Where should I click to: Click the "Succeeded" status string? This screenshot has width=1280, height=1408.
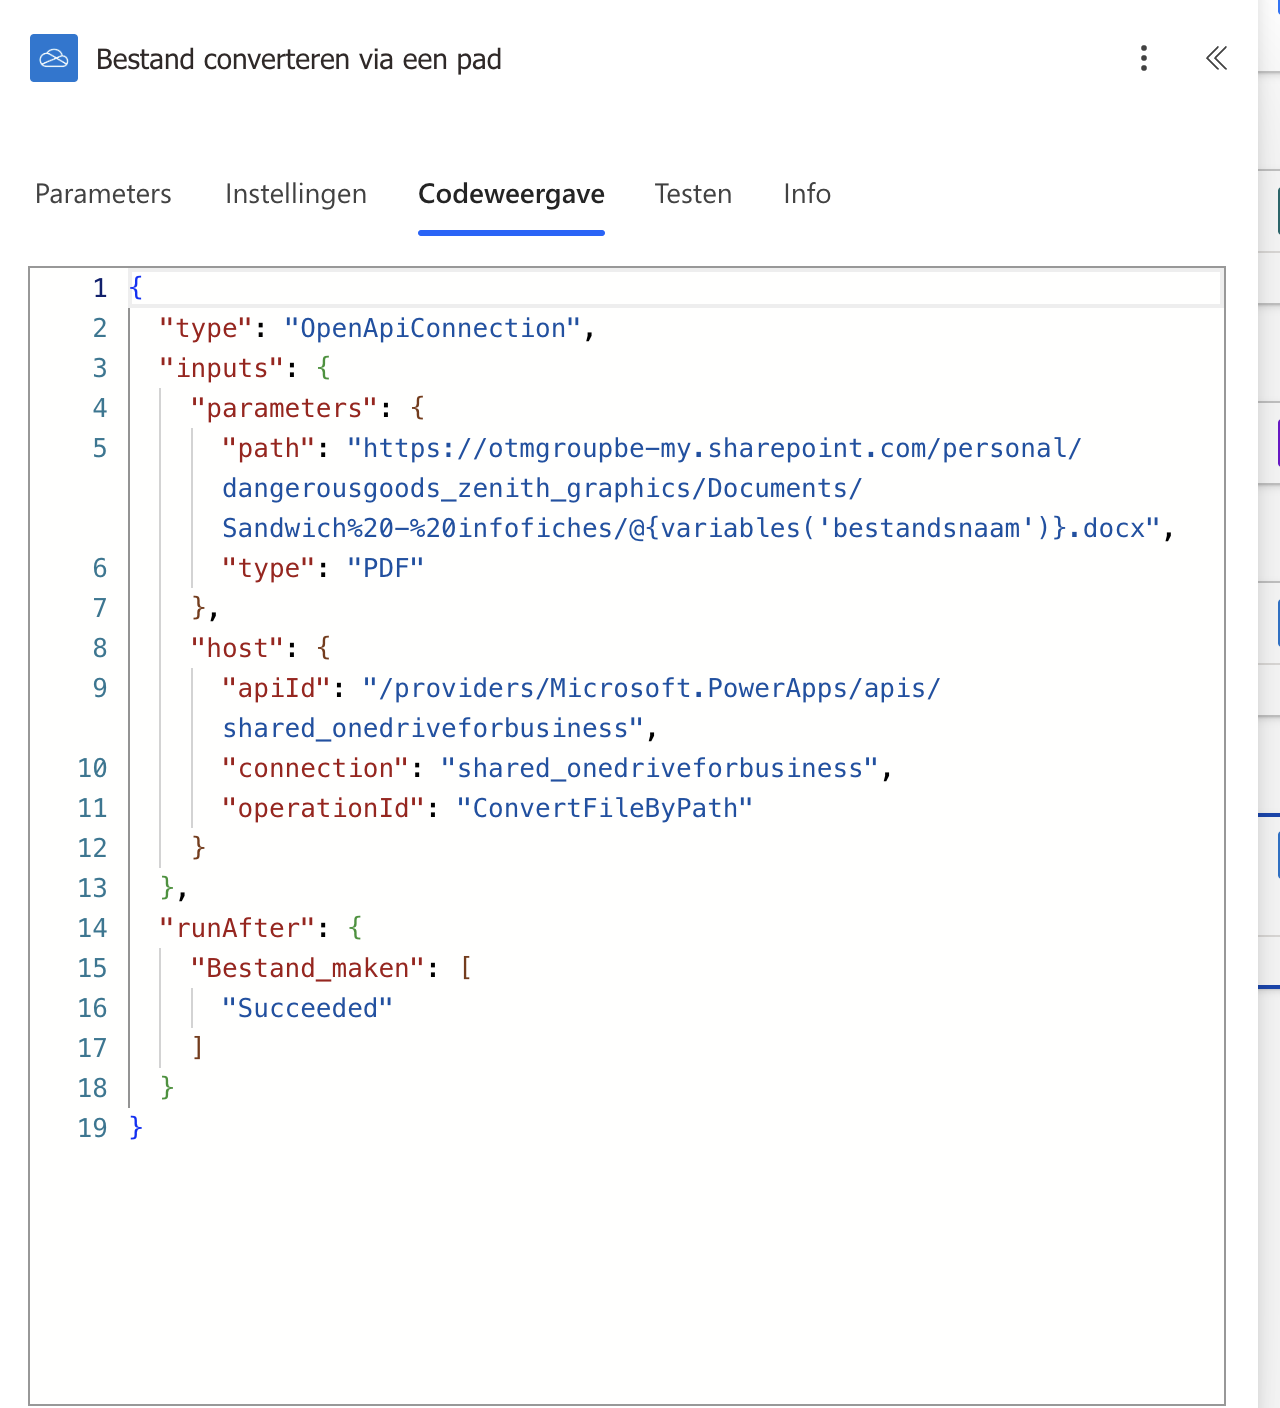(x=307, y=1009)
